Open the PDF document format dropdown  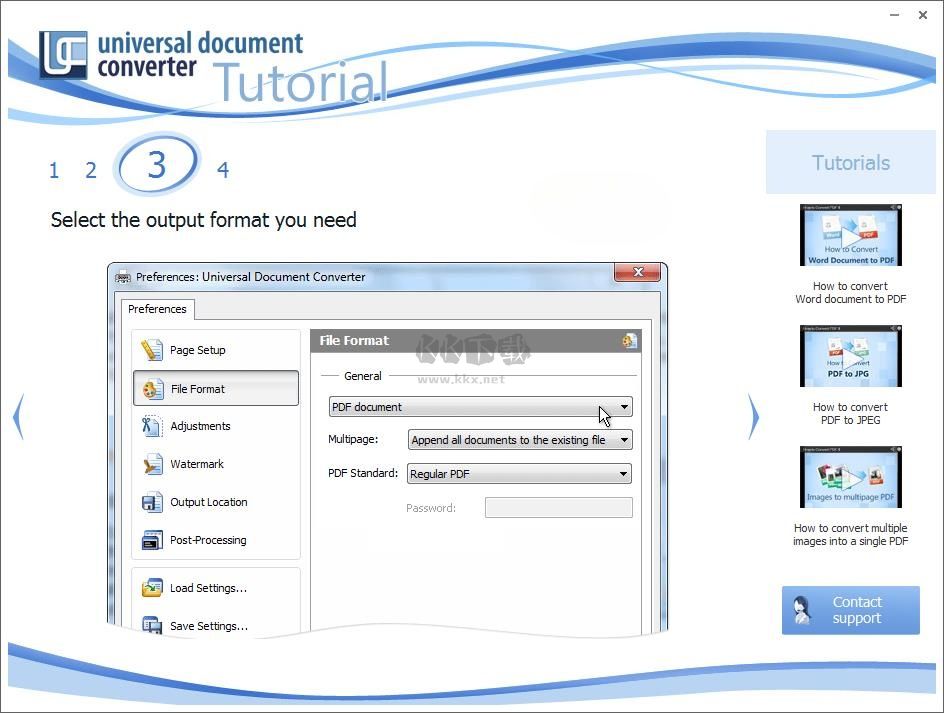click(x=623, y=407)
